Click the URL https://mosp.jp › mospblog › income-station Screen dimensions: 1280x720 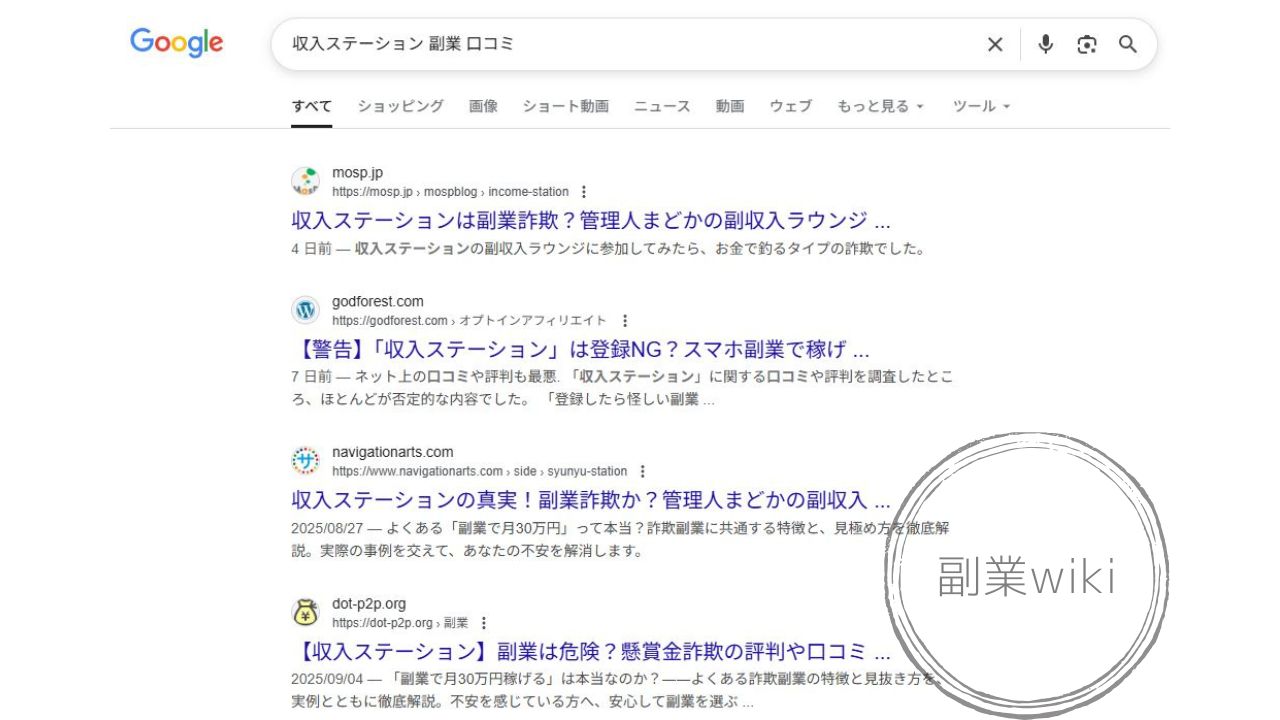coord(450,192)
